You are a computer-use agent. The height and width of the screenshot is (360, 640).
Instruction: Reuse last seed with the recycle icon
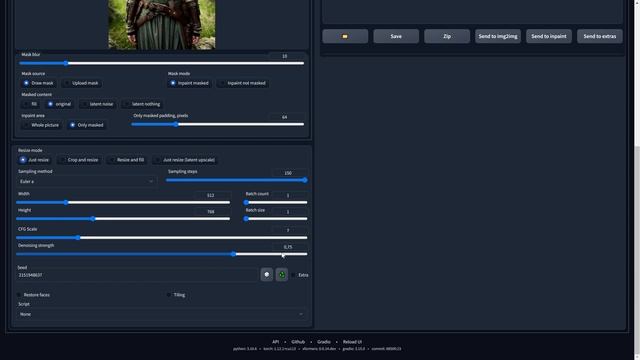coord(282,275)
